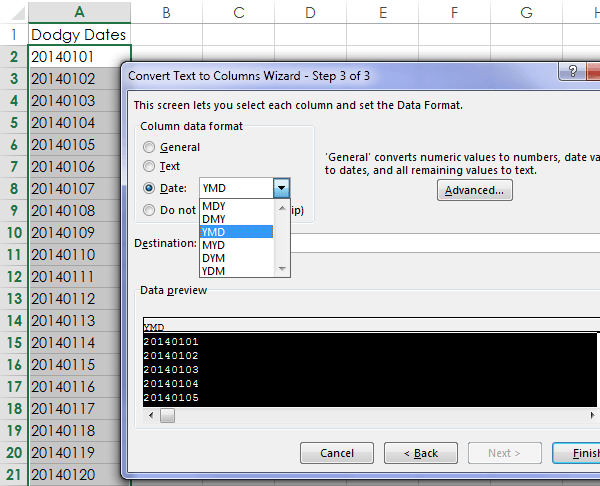Click the Advanced button
The width and height of the screenshot is (600, 486).
coord(474,190)
